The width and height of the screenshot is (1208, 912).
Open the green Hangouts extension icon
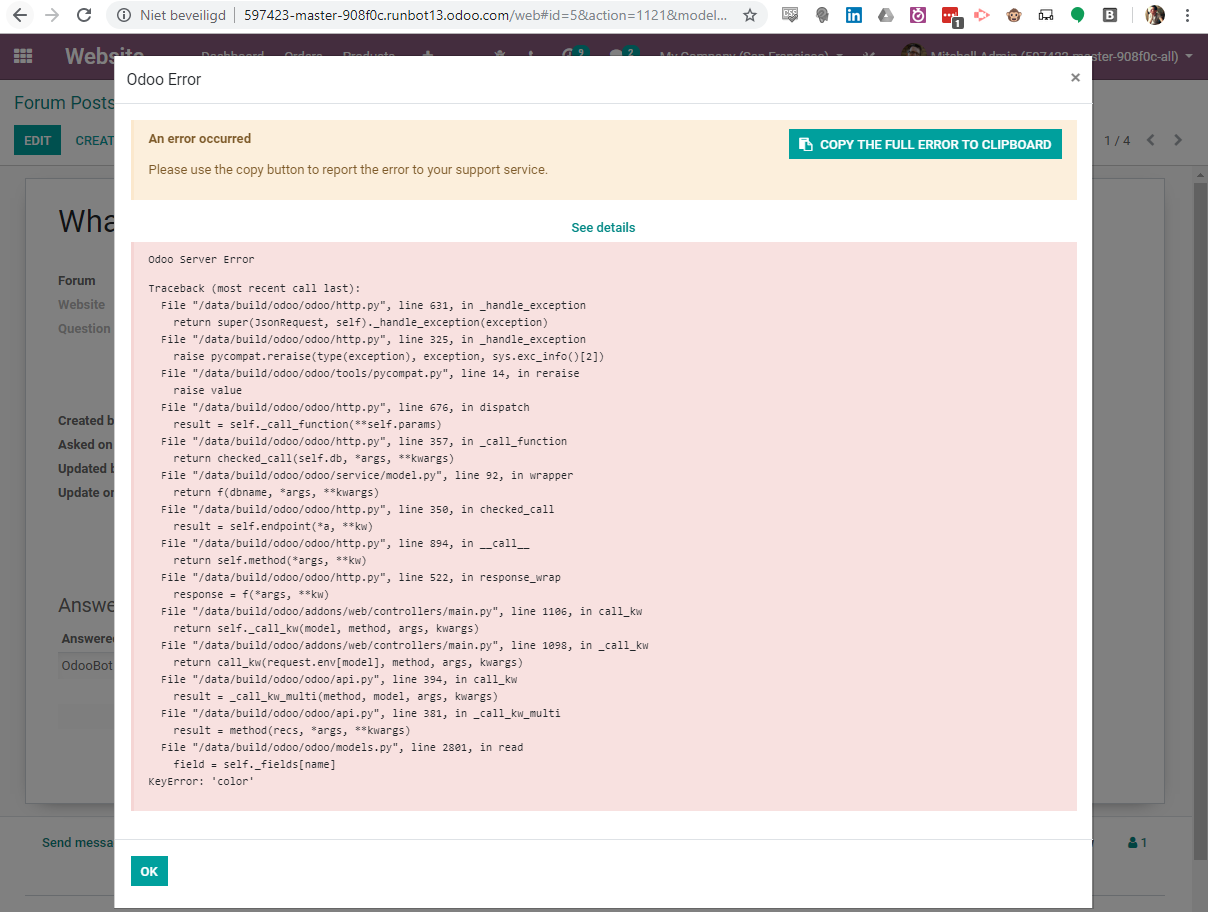tap(1078, 15)
